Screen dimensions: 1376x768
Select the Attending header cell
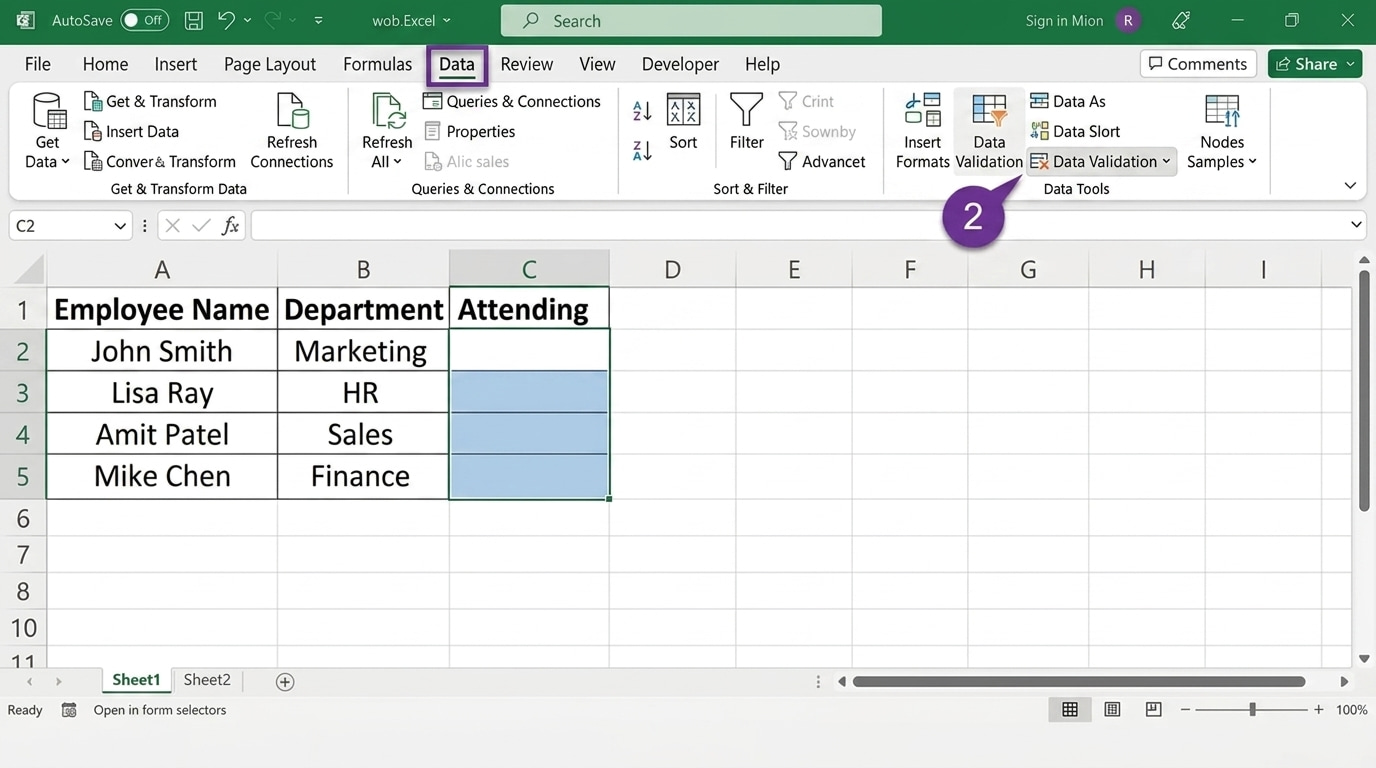529,309
